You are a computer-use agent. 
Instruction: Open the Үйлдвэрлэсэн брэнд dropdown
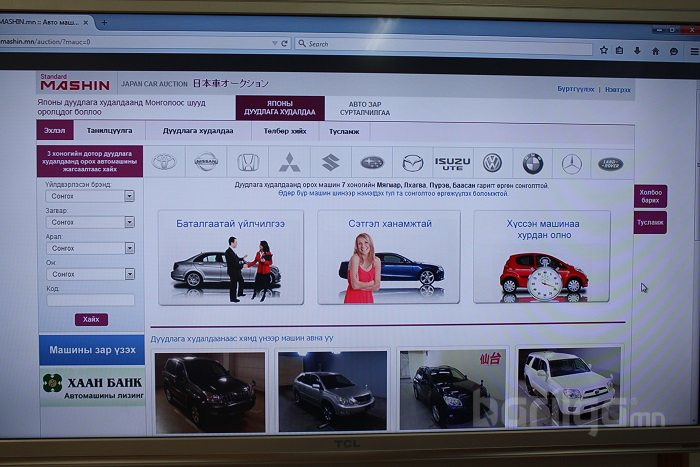click(x=90, y=196)
